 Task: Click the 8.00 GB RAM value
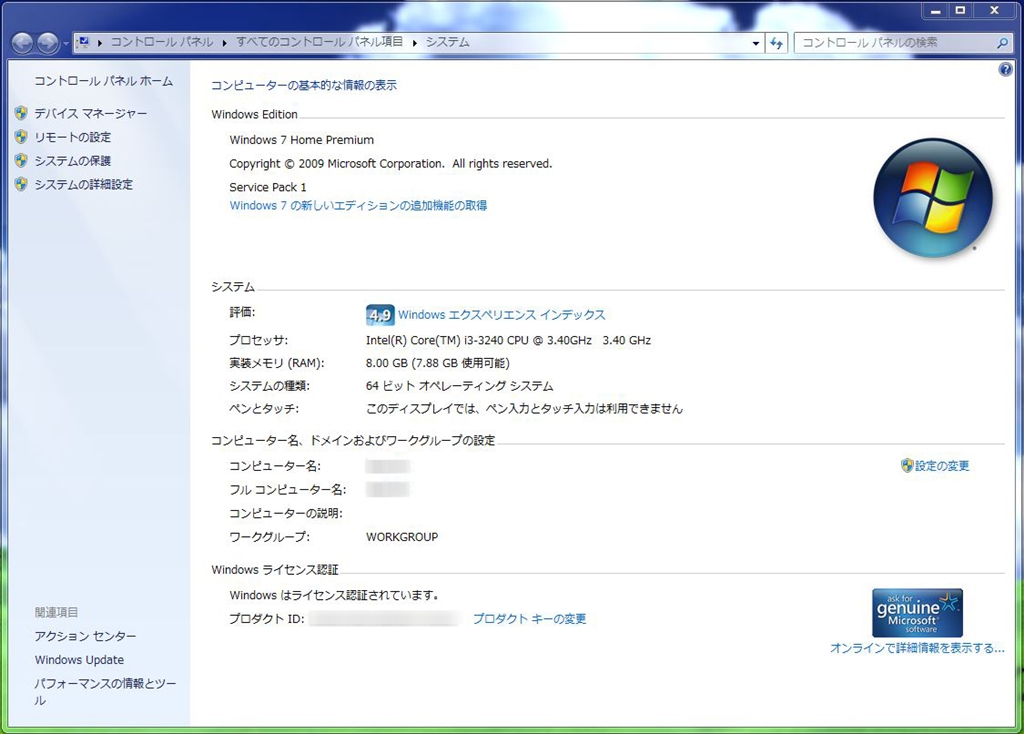[x=438, y=363]
